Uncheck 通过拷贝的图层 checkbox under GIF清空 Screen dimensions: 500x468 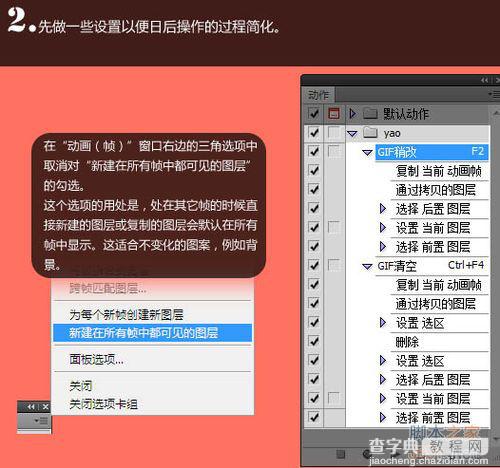click(x=314, y=303)
